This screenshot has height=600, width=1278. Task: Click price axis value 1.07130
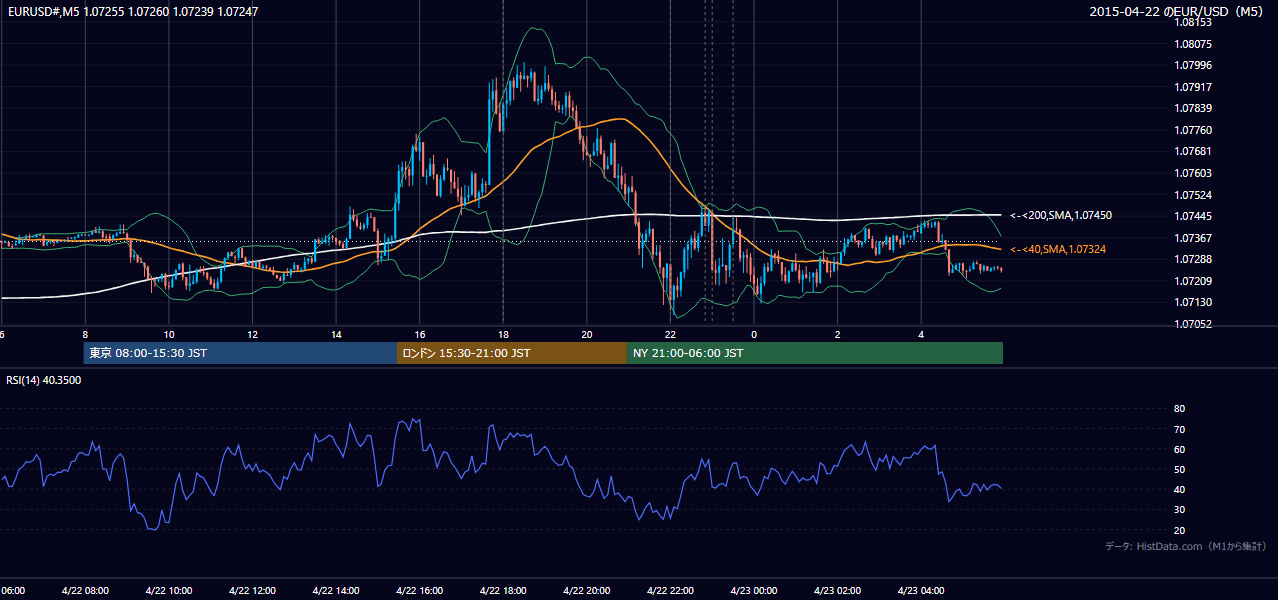[1192, 302]
